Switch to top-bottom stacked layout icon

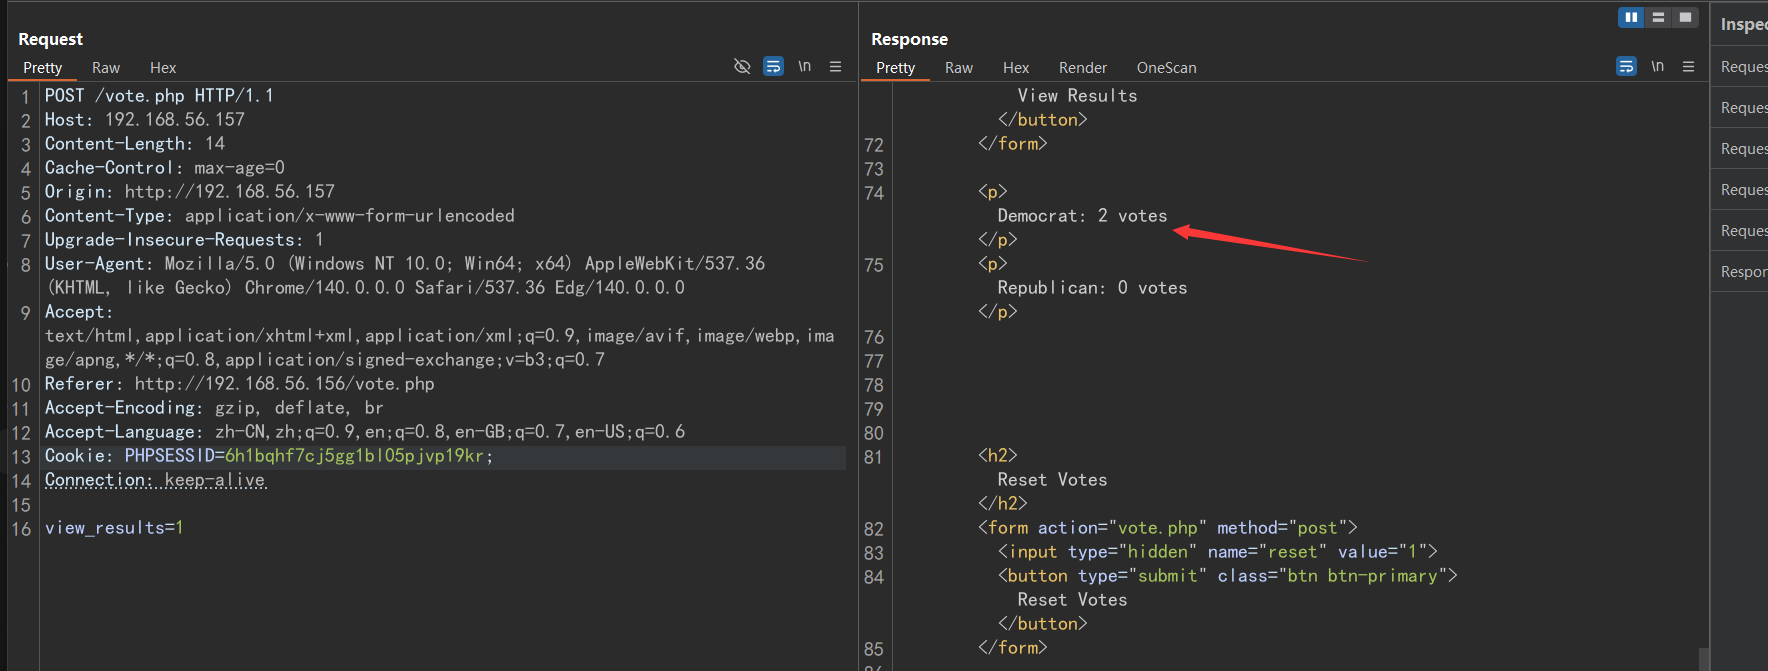(1658, 17)
